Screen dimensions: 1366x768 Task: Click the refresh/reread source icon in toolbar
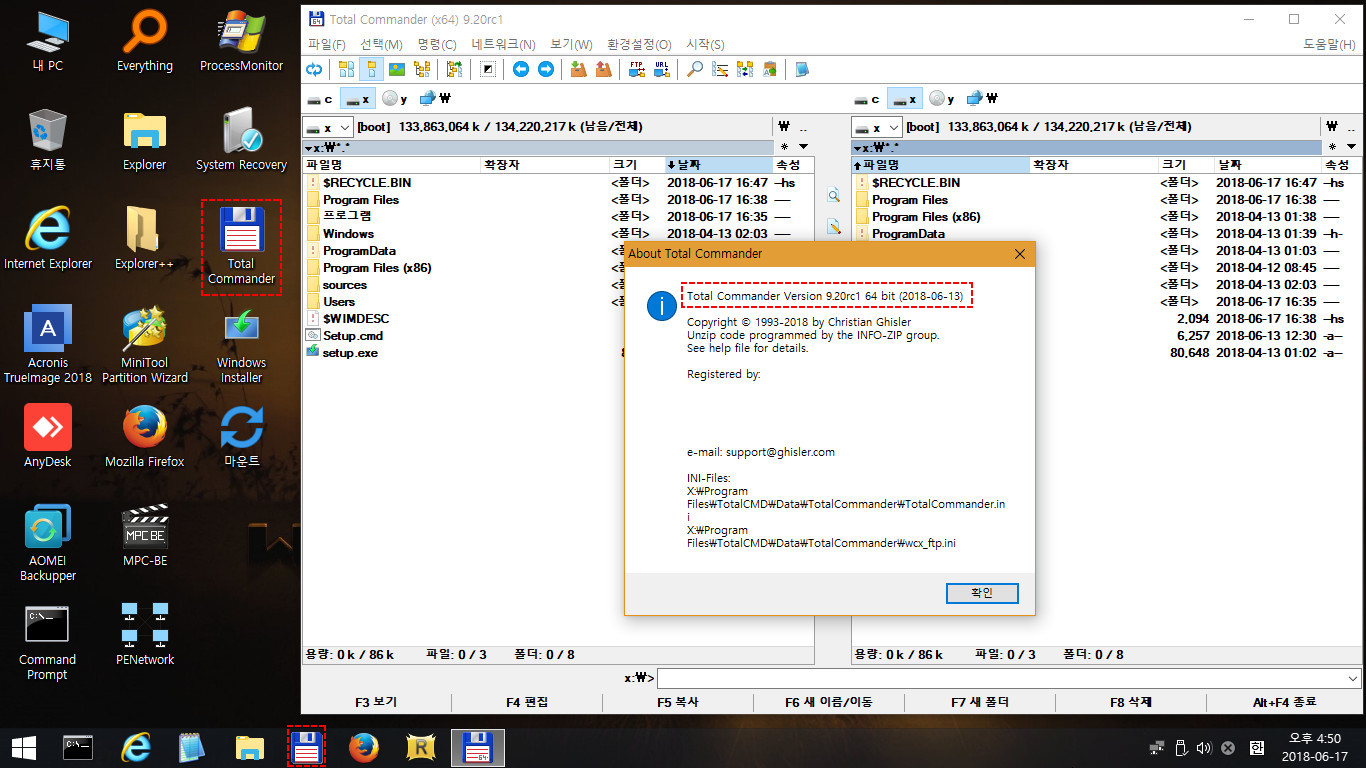pos(314,69)
